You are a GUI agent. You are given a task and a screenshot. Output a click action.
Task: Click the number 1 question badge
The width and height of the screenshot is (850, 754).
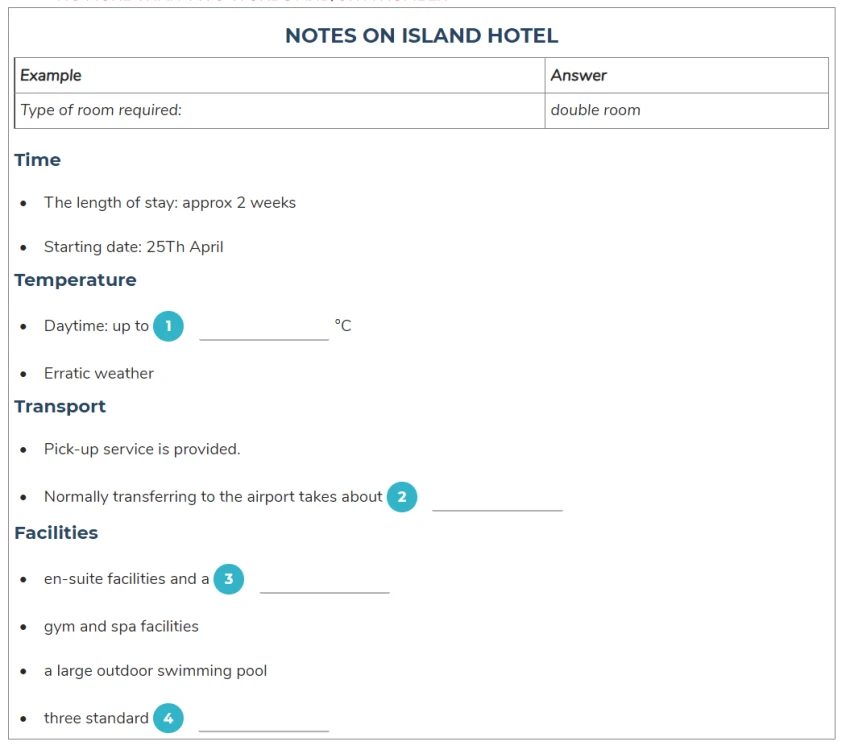(168, 326)
